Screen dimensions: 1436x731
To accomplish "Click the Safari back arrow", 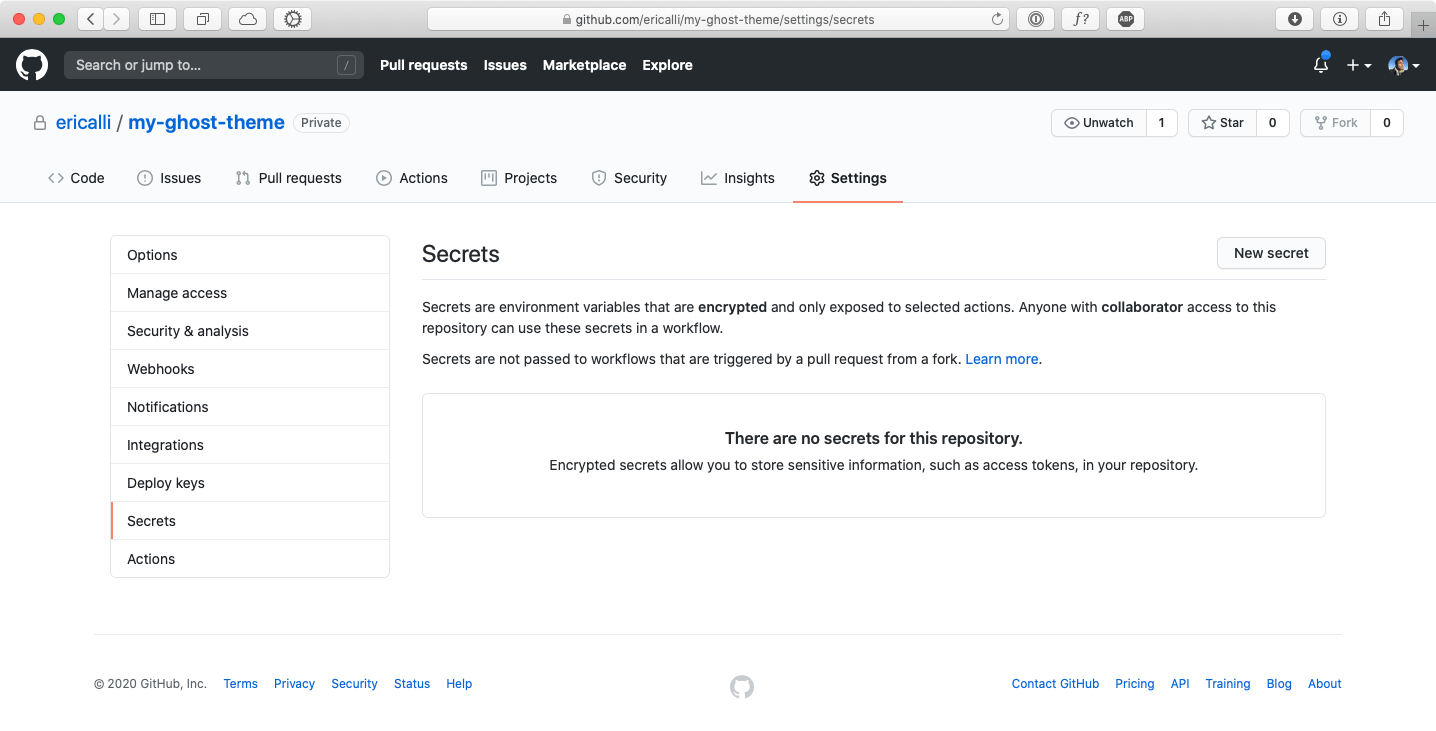I will (90, 19).
